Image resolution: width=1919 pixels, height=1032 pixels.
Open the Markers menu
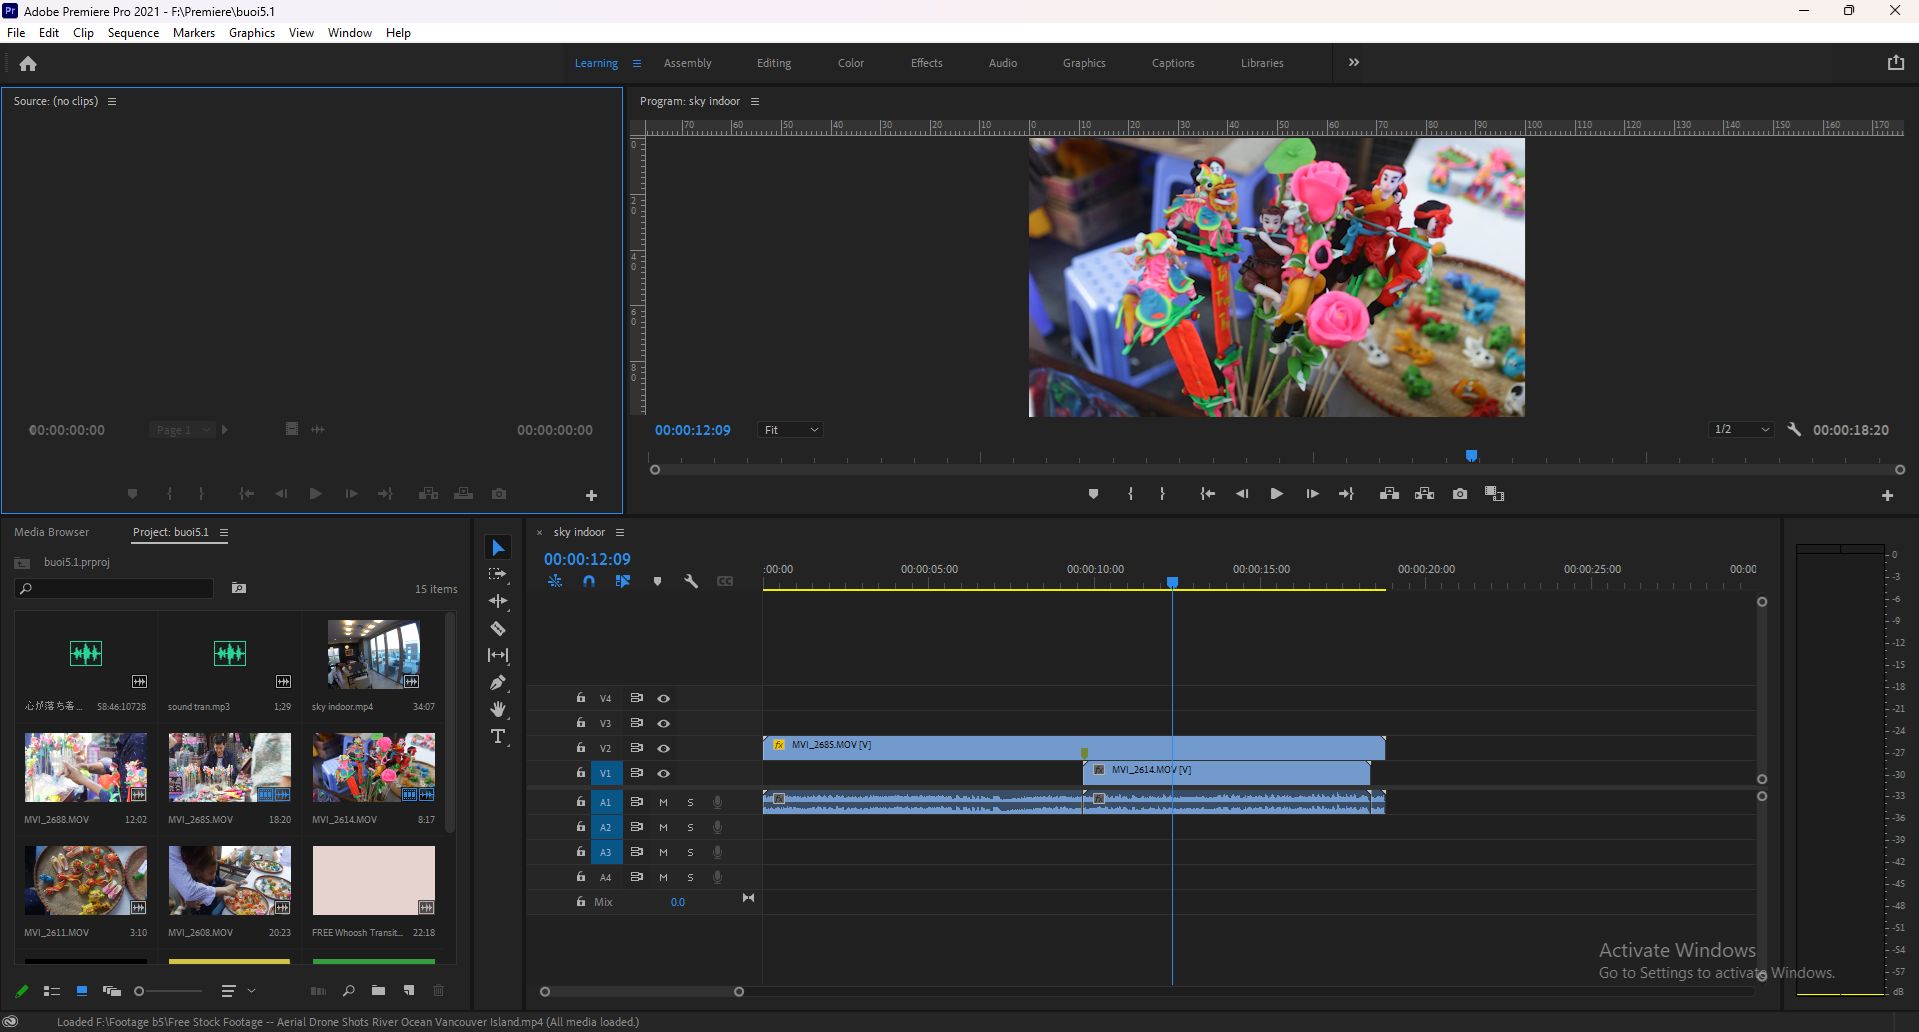194,33
